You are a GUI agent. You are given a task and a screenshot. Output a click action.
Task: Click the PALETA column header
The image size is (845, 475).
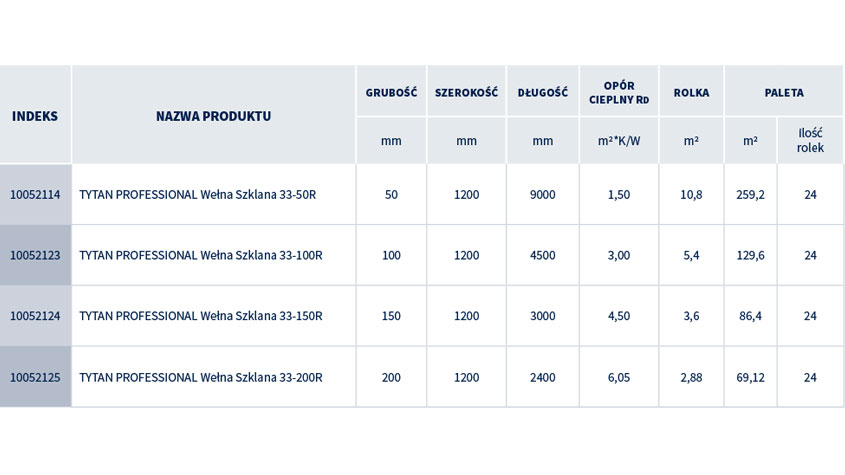(784, 93)
